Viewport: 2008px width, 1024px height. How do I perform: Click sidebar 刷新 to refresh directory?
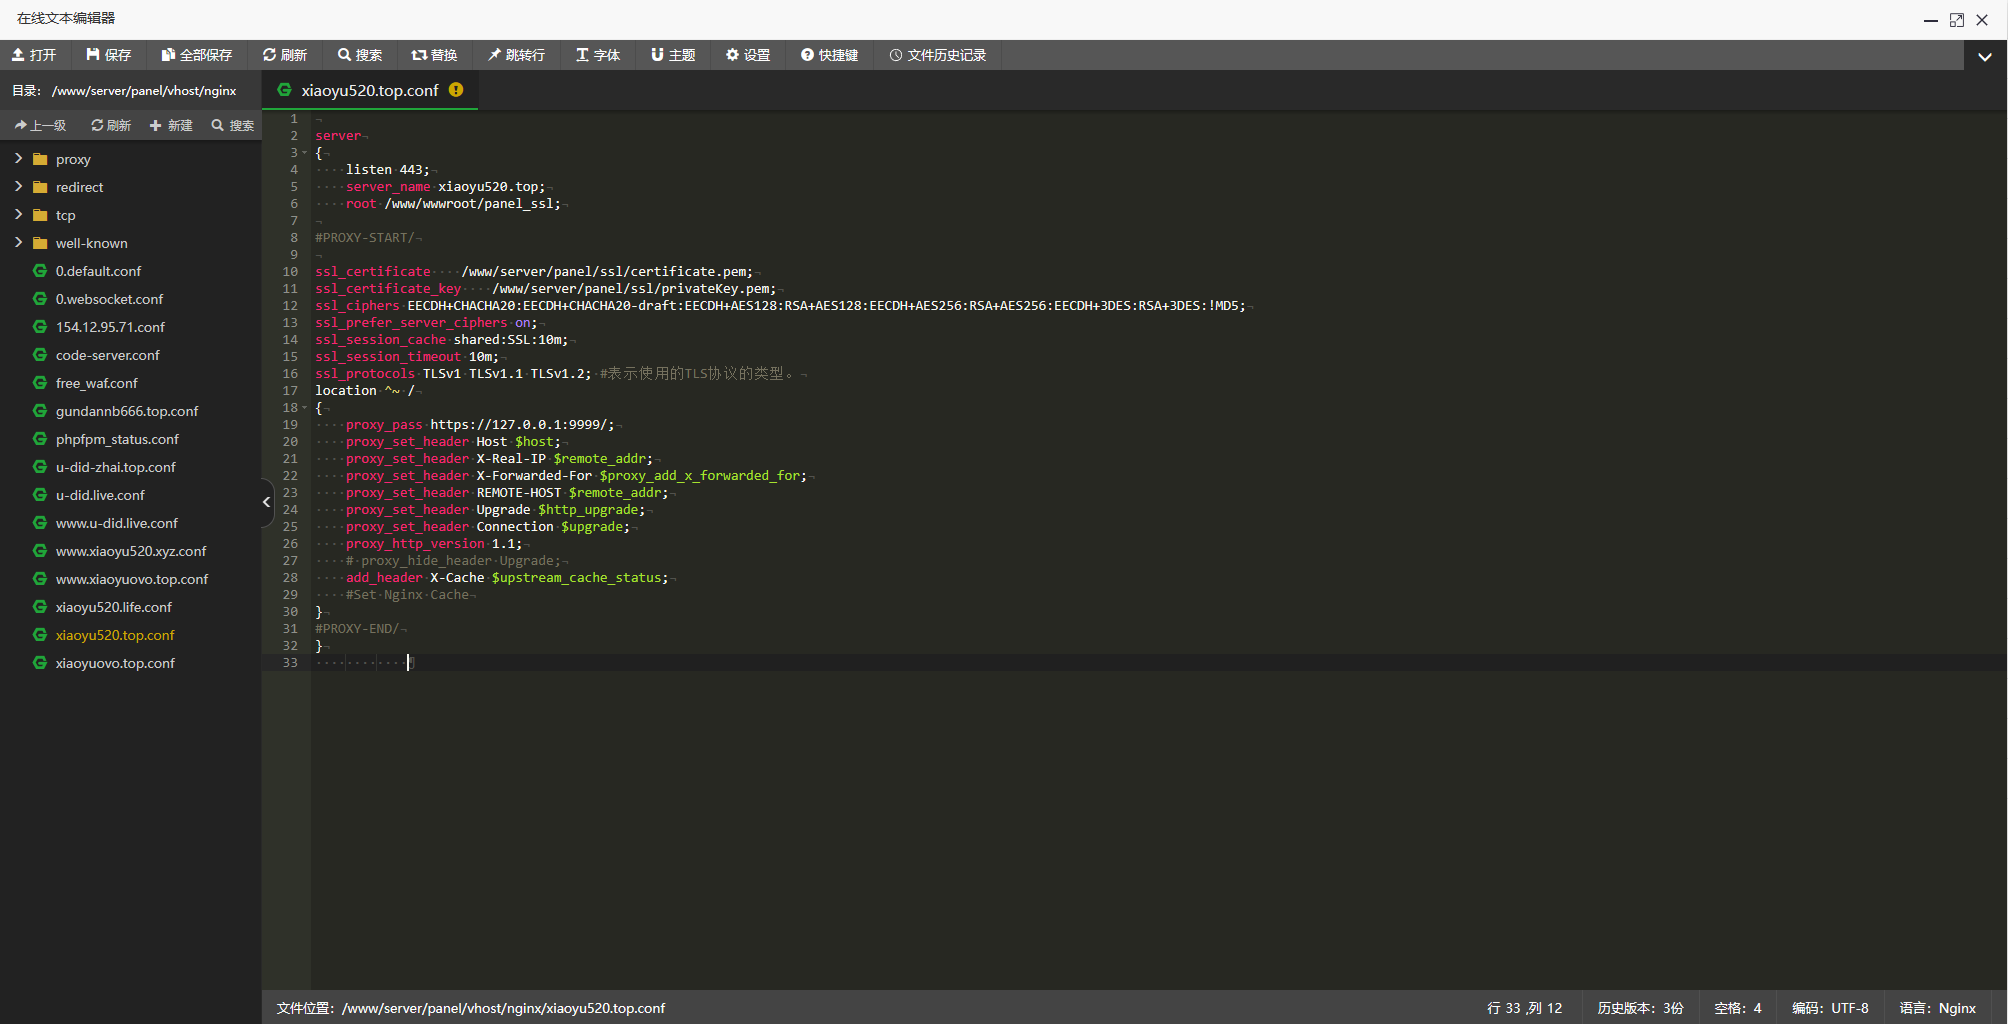[111, 125]
